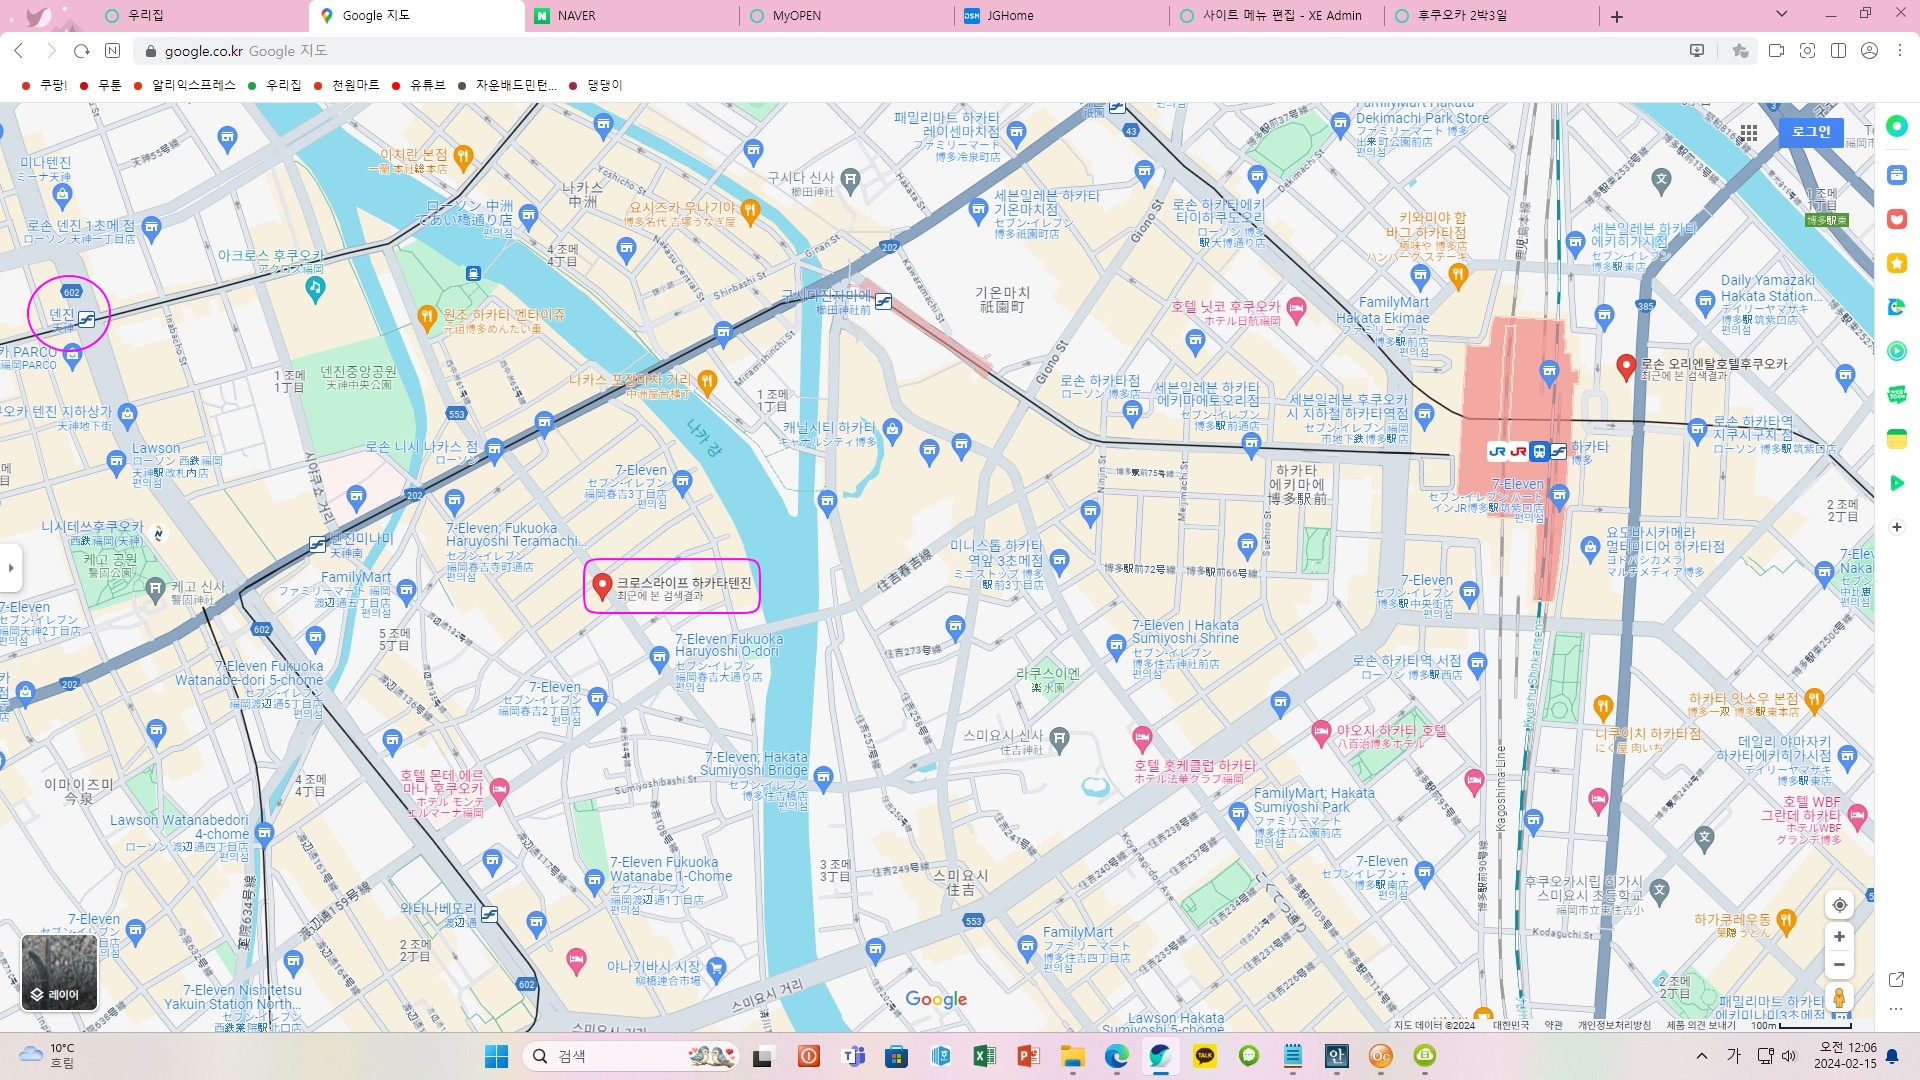1920x1080 pixels.
Task: Open the Whale screen capture tool
Action: pos(1807,51)
